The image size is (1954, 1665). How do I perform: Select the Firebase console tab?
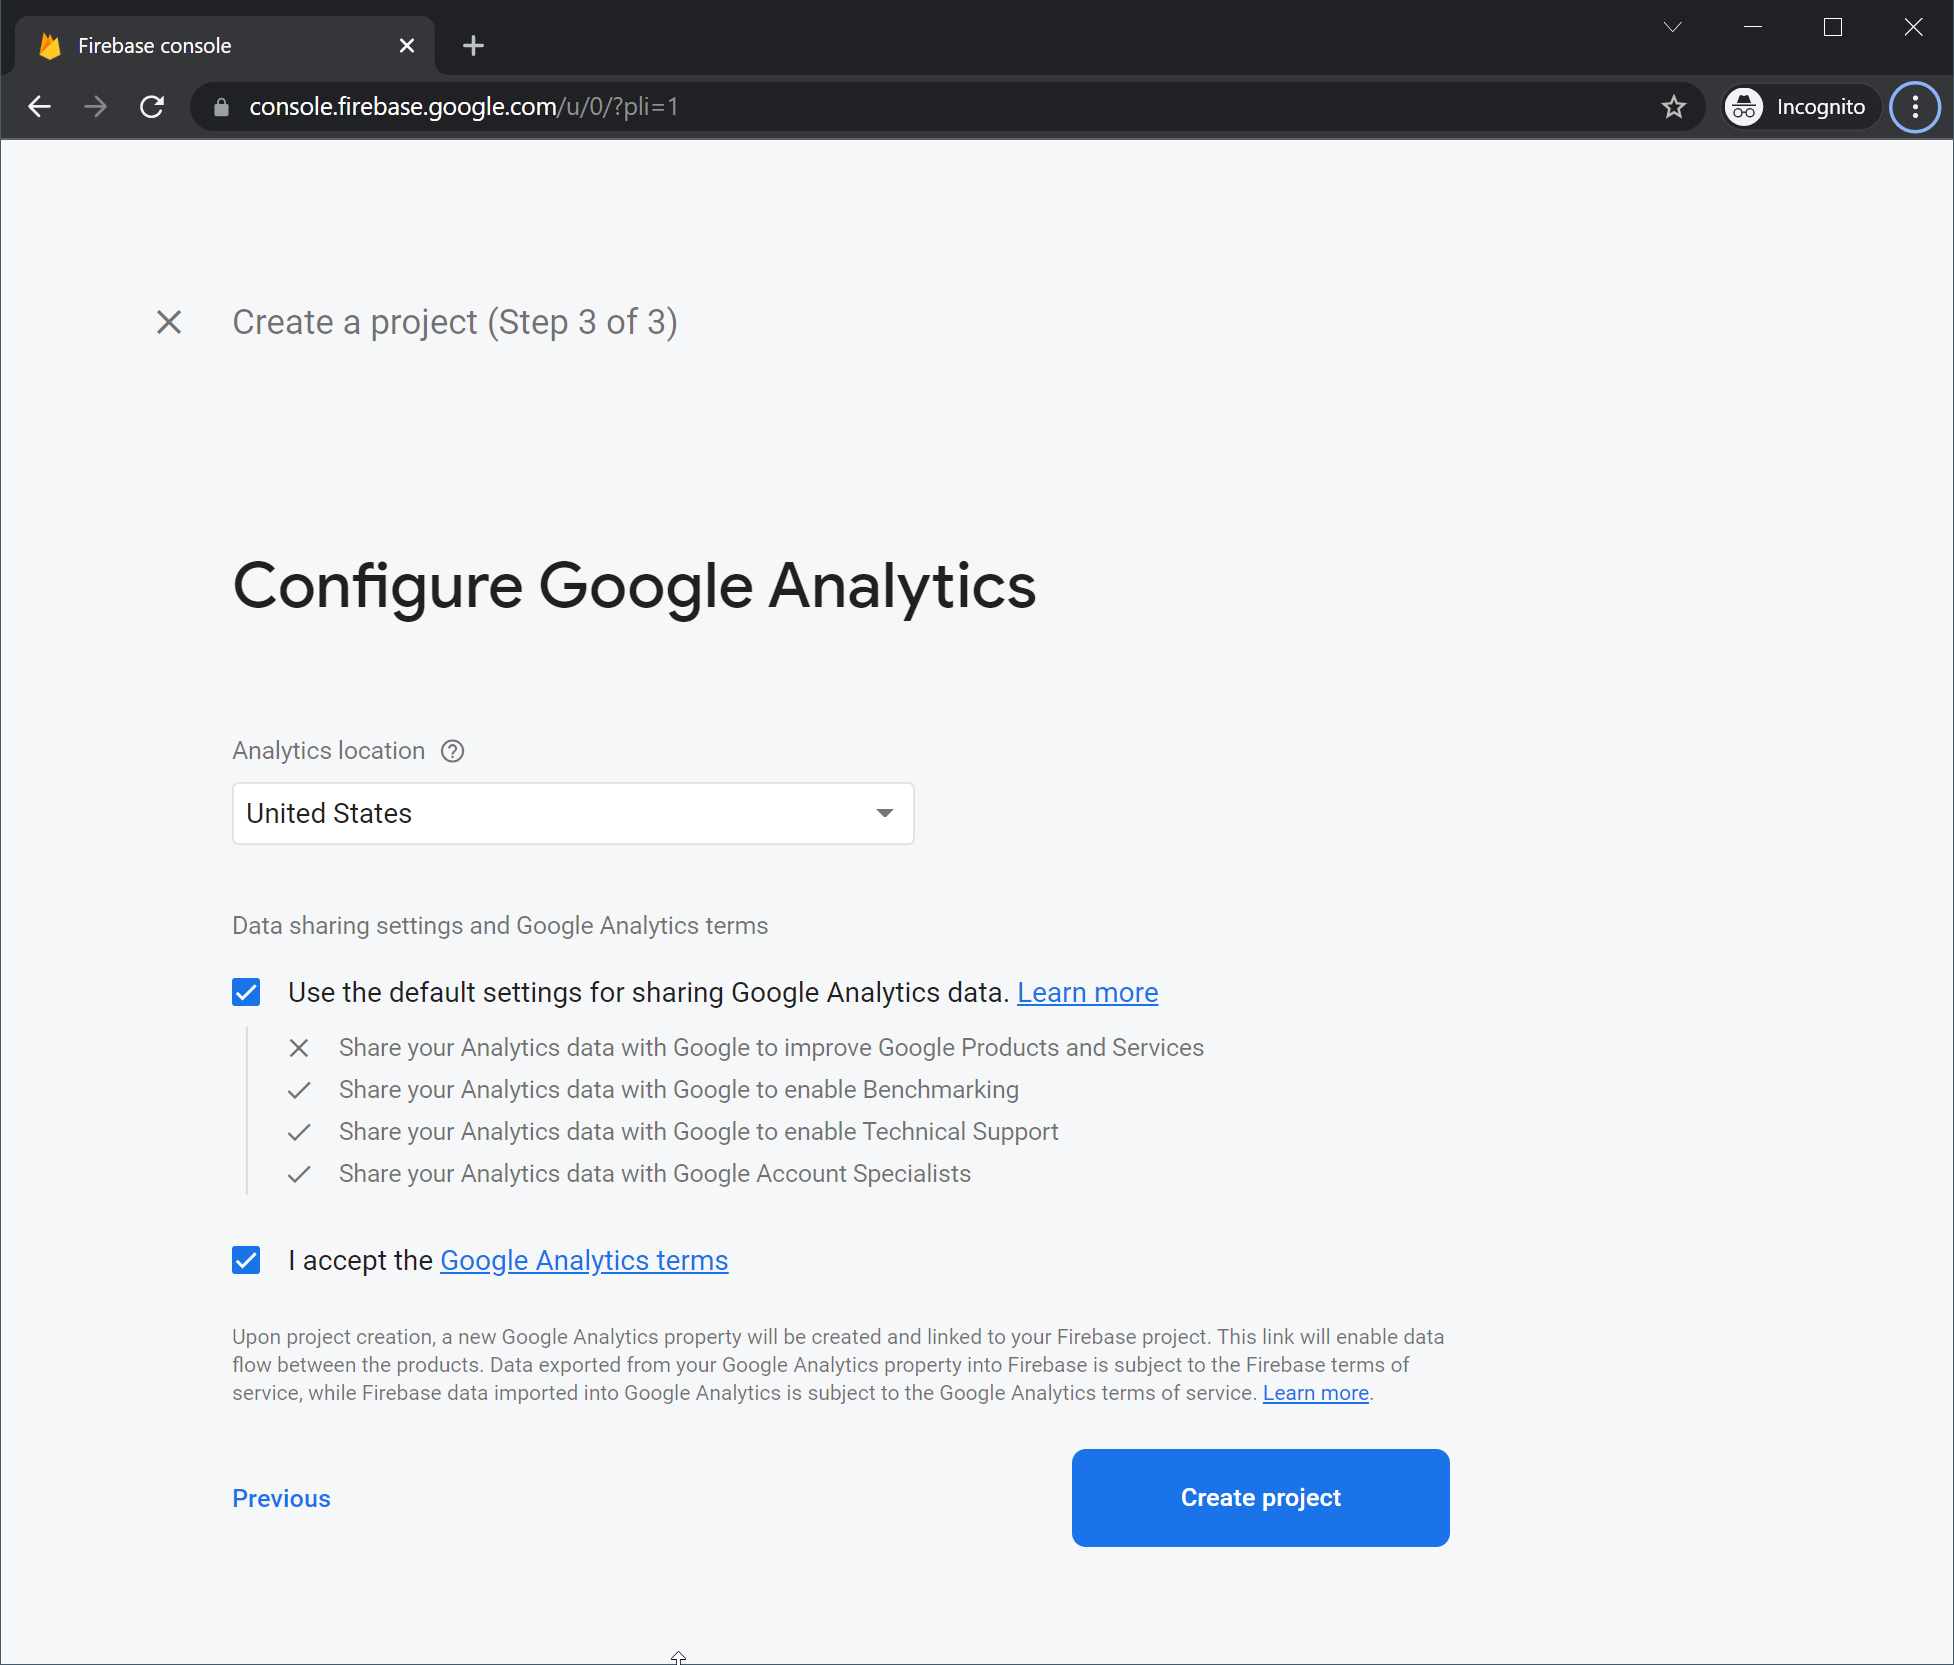(x=200, y=45)
